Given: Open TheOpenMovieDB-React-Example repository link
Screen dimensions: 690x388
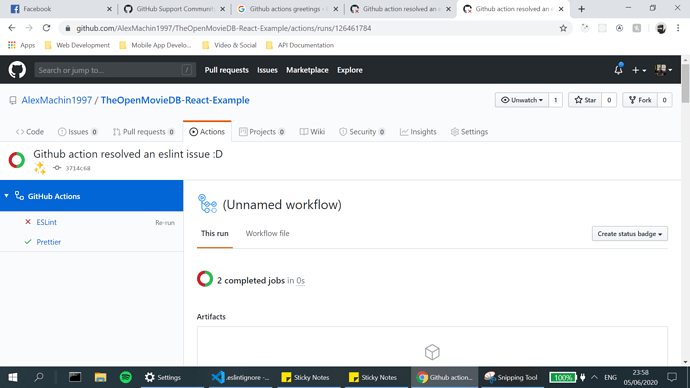Looking at the screenshot, I should pos(175,100).
